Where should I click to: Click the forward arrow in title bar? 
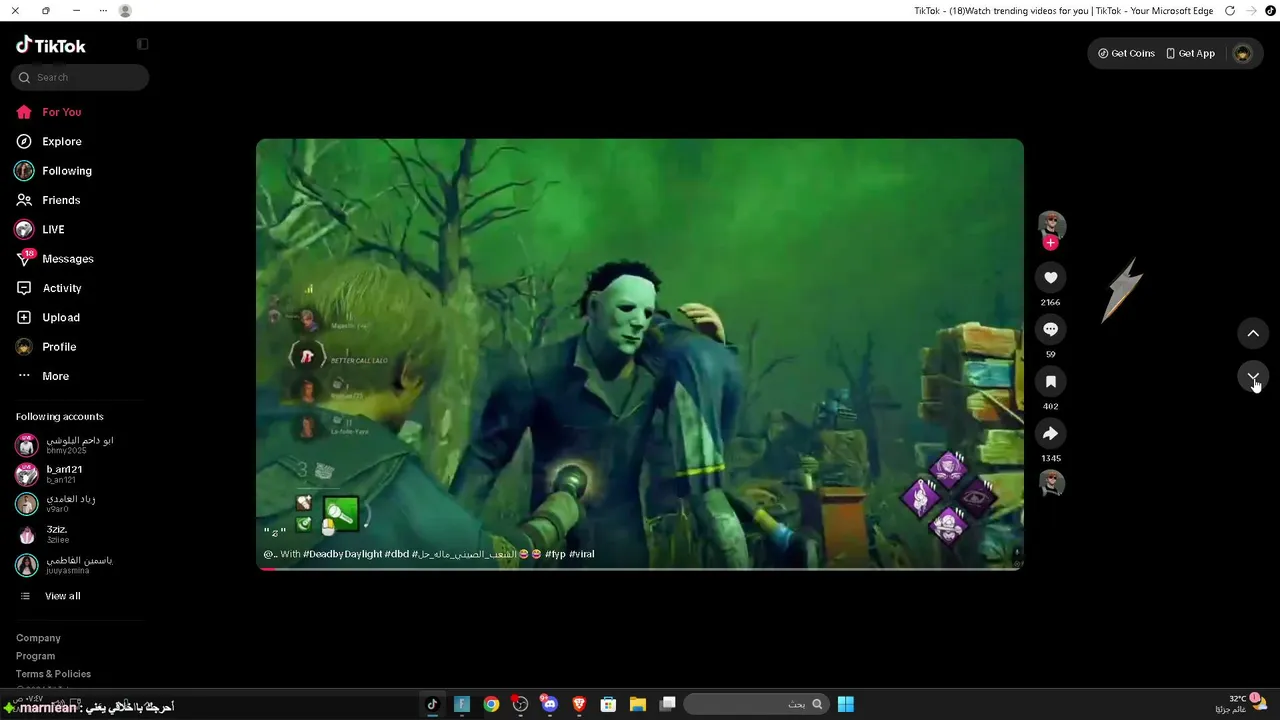pos(1251,11)
